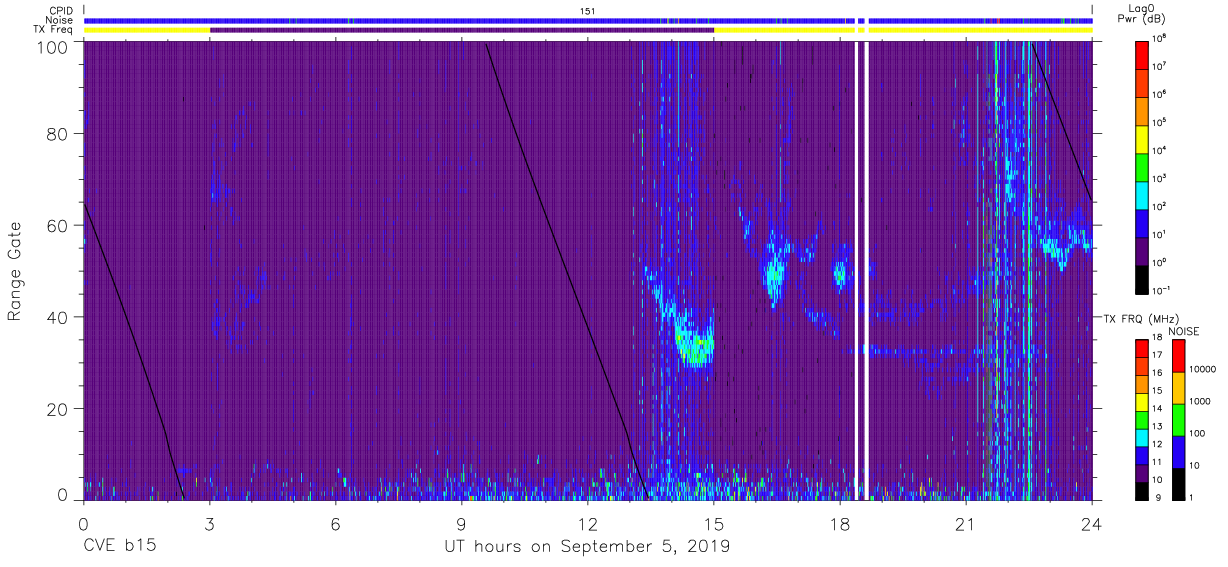Image resolution: width=1228 pixels, height=567 pixels.
Task: Click the x-axis tick label '15'
Action: click(713, 524)
